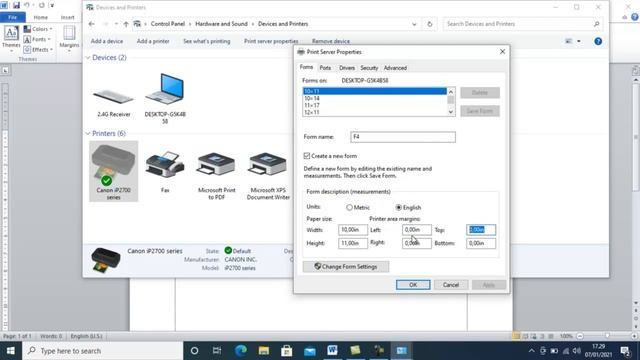Image resolution: width=640 pixels, height=360 pixels.
Task: Click Add a printer
Action: click(x=153, y=41)
